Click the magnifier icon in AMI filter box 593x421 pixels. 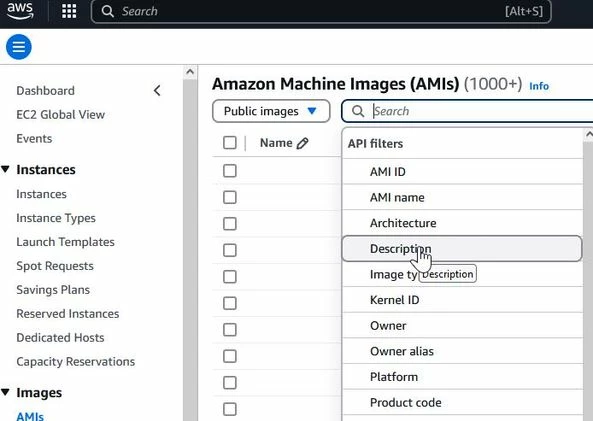point(358,111)
